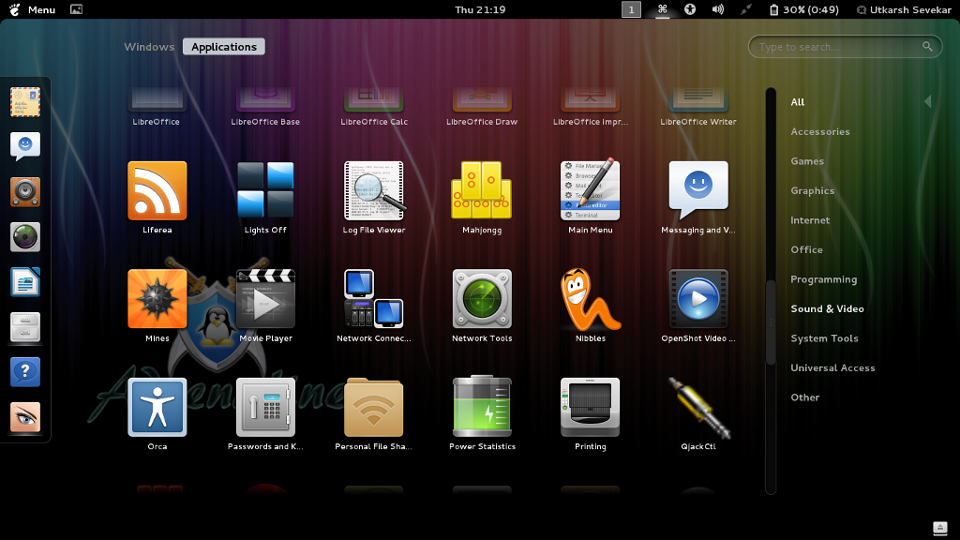Open the Utkarsh Sevekar user menu
Image resolution: width=960 pixels, height=540 pixels.
coord(904,10)
